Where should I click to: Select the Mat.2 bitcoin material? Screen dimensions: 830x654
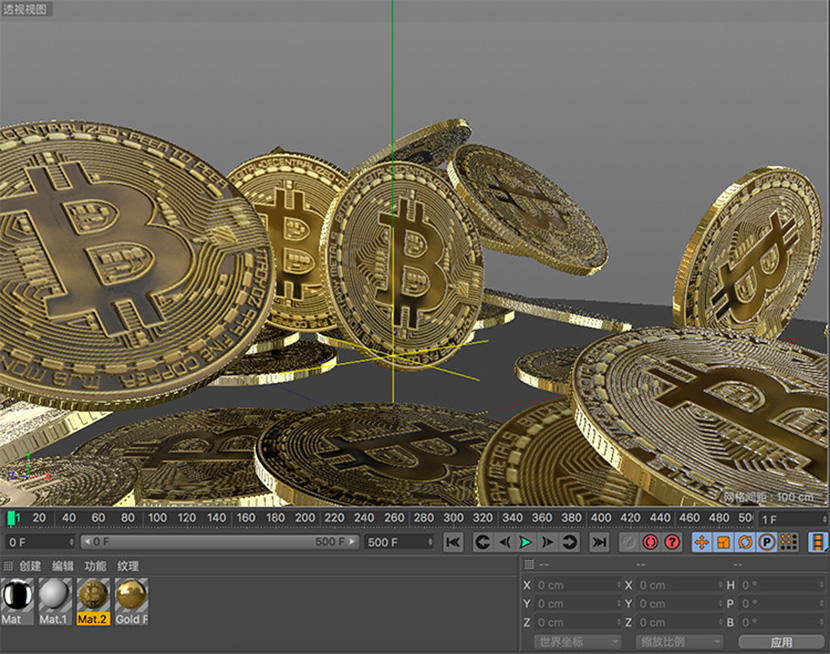pos(93,602)
